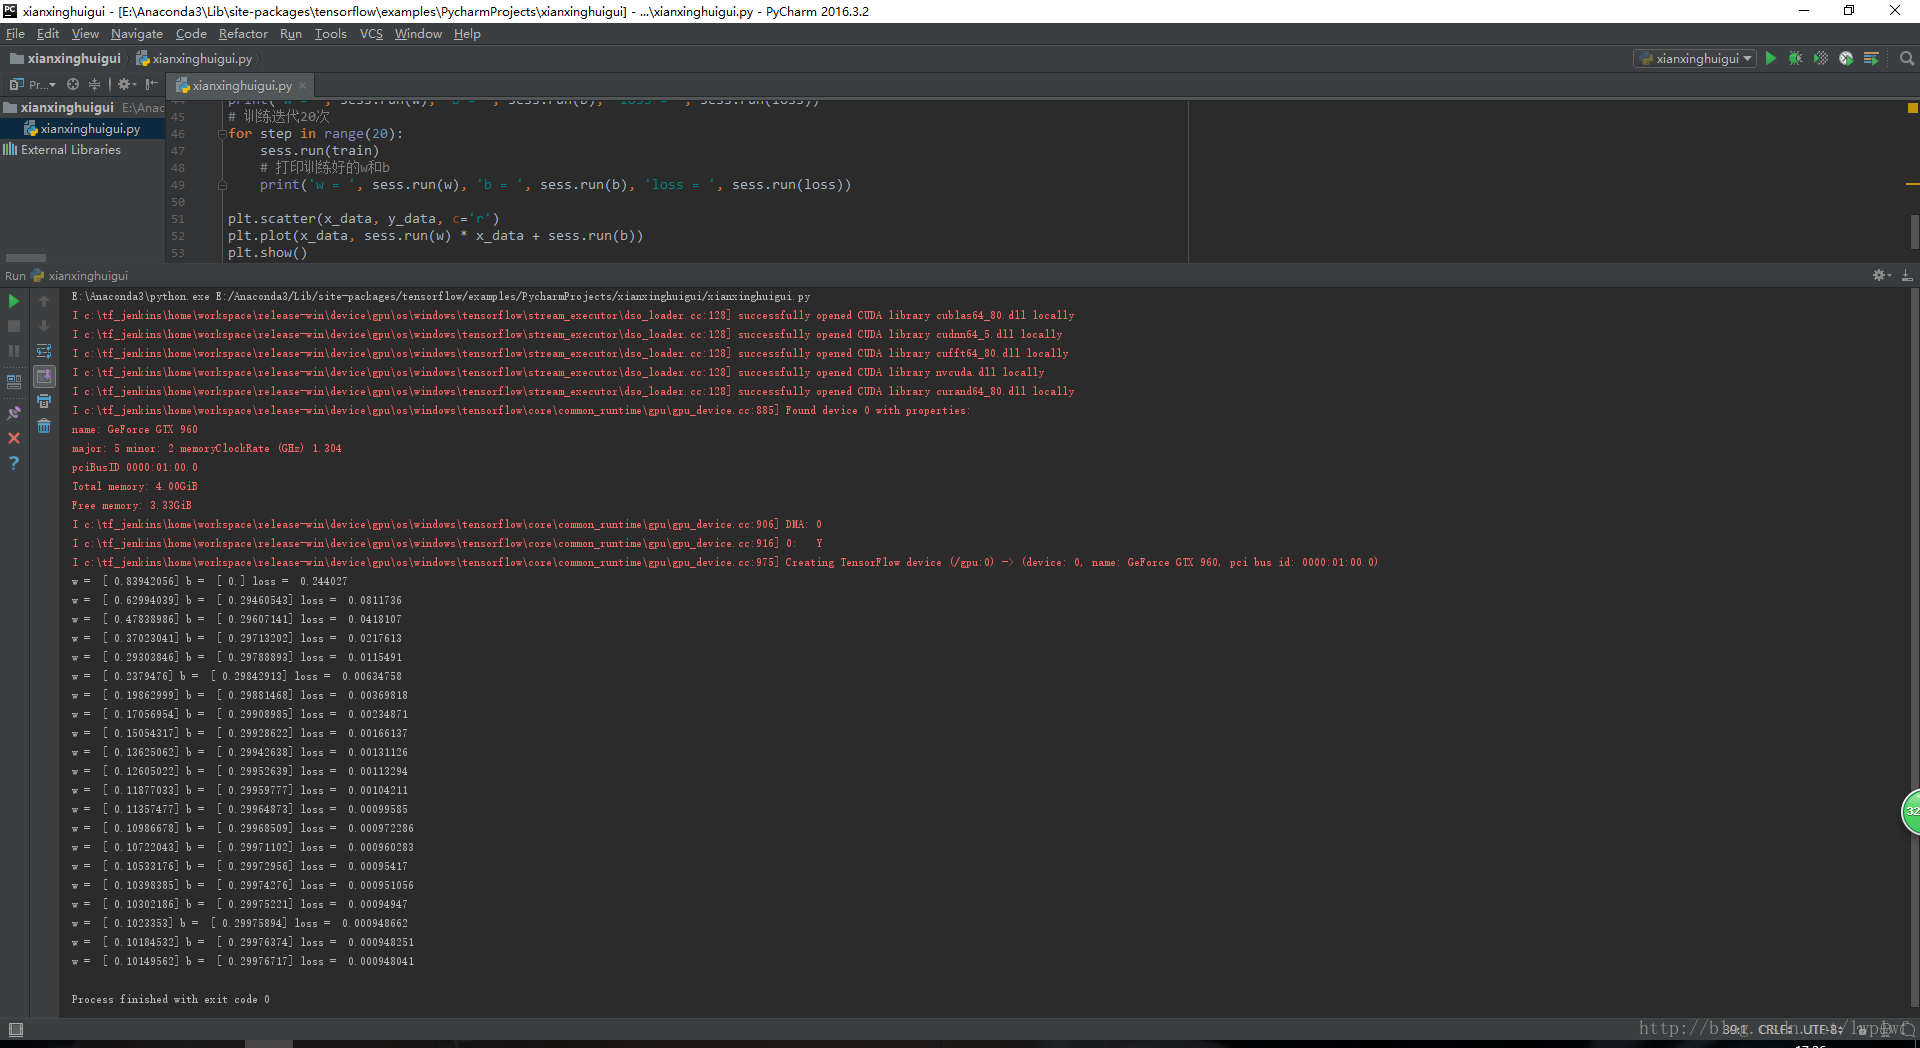Click the green Debug bug icon
The width and height of the screenshot is (1920, 1048).
coord(1795,59)
